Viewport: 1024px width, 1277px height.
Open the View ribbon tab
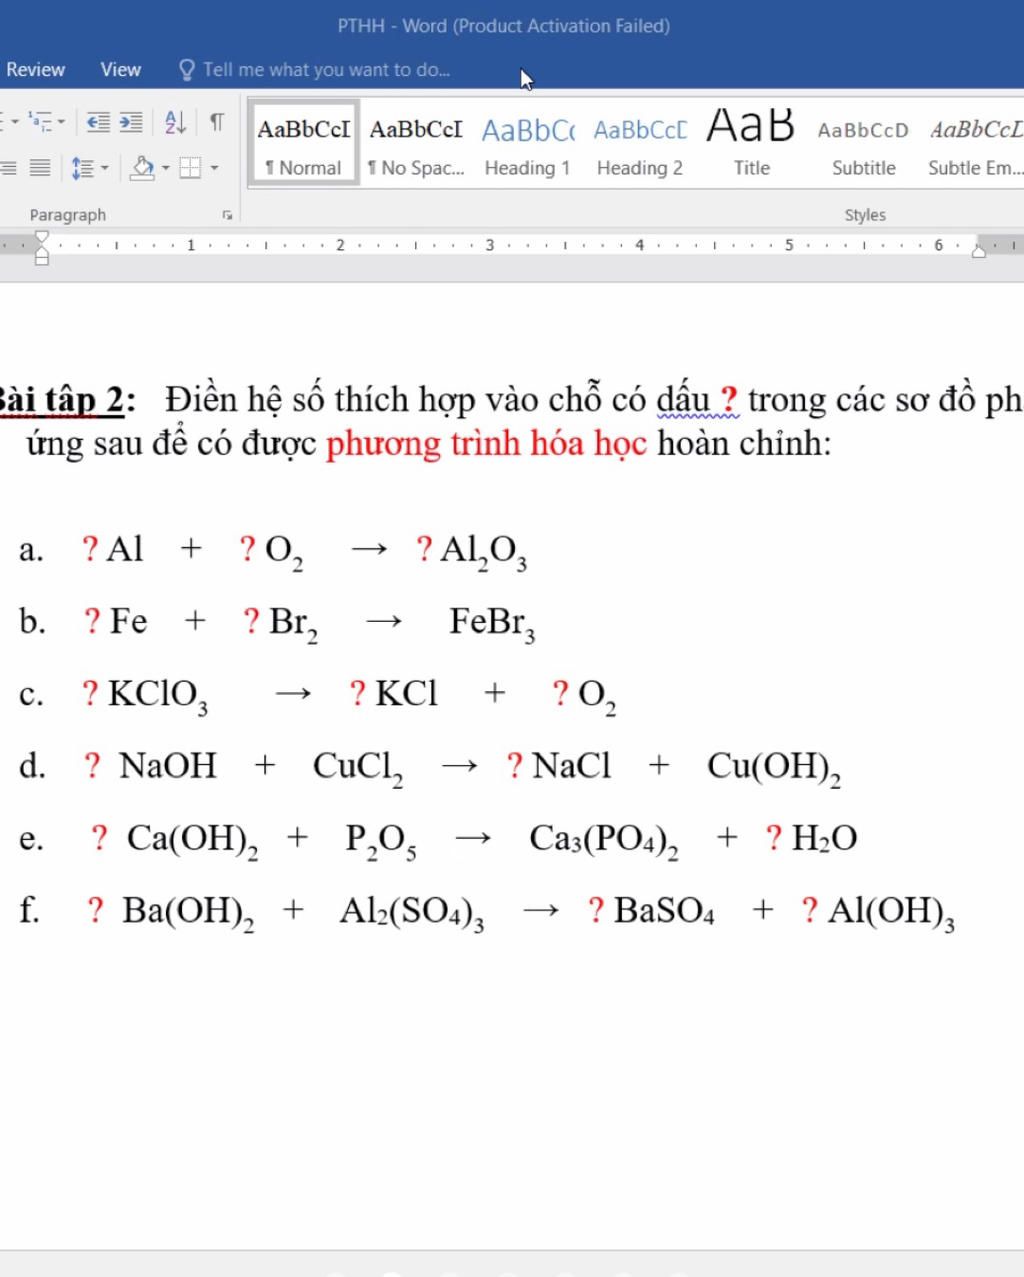click(121, 69)
